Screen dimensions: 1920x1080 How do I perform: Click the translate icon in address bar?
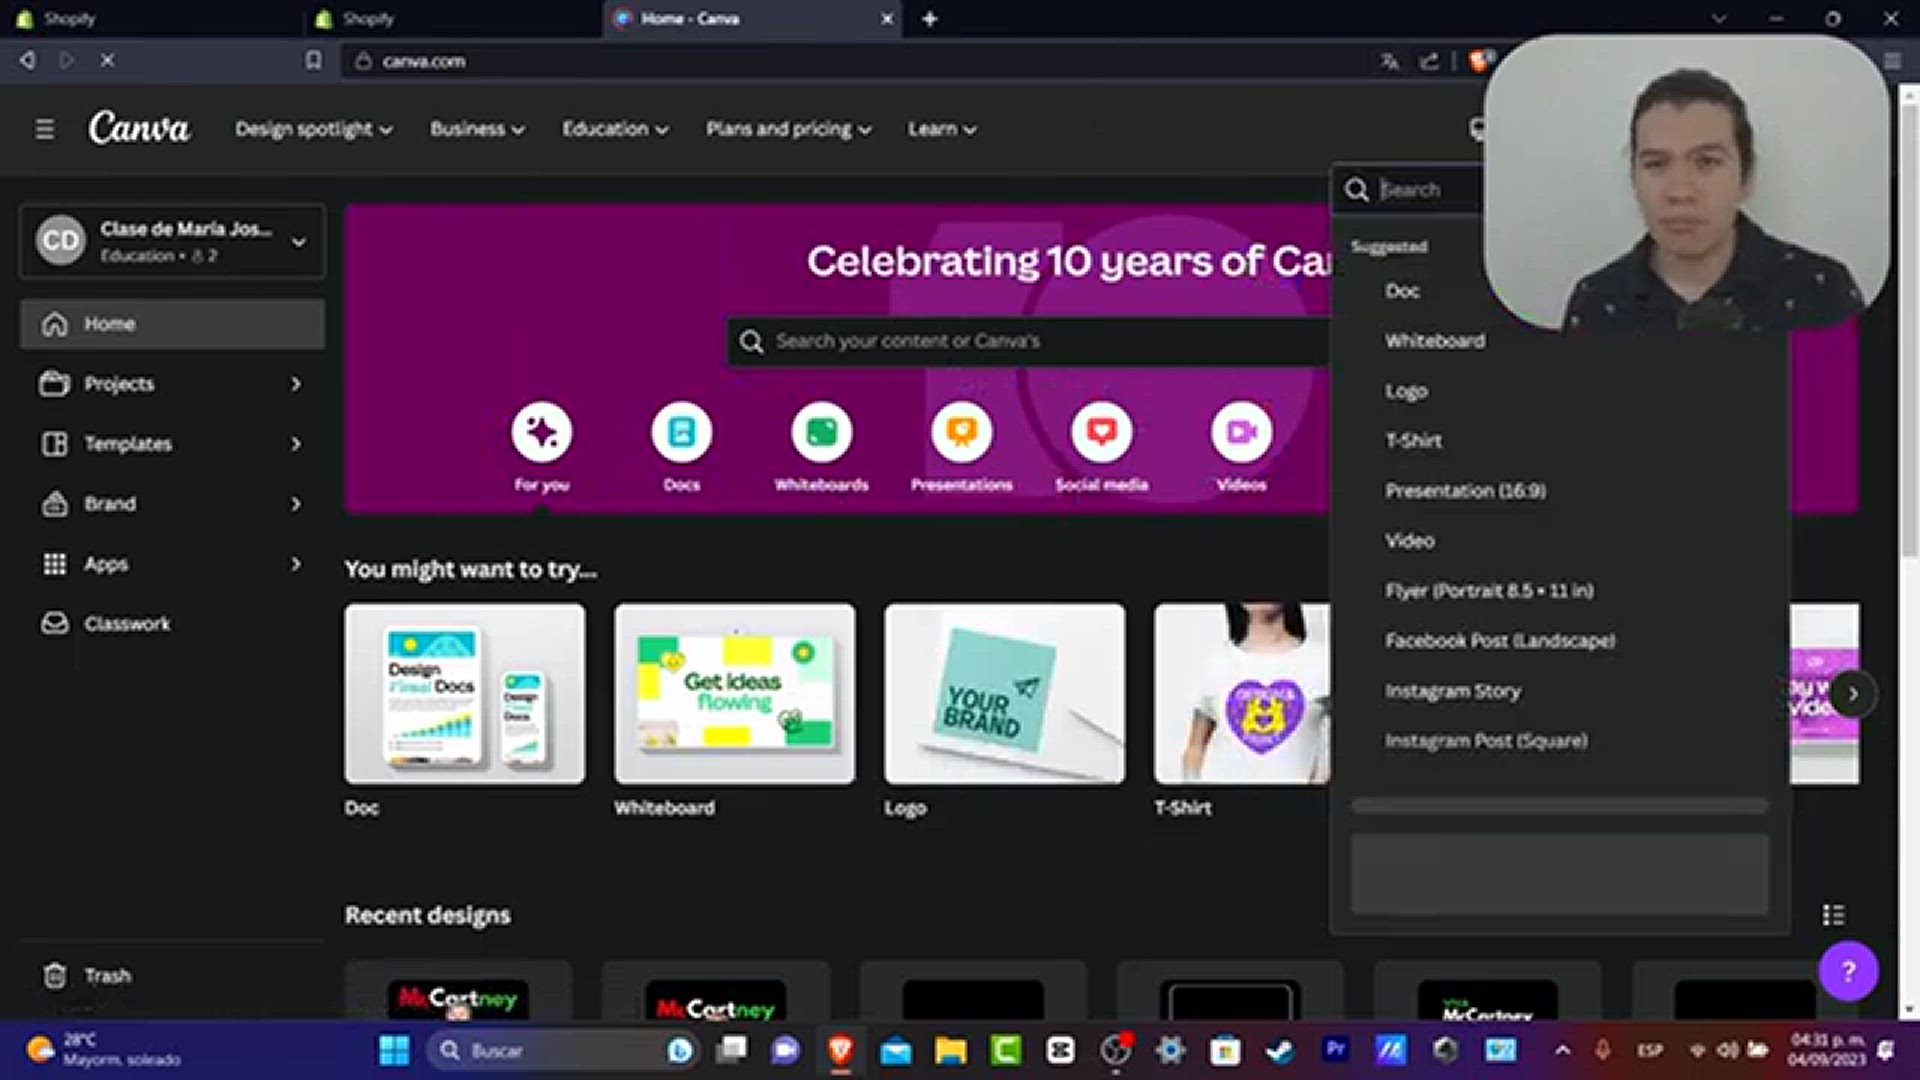[x=1389, y=61]
